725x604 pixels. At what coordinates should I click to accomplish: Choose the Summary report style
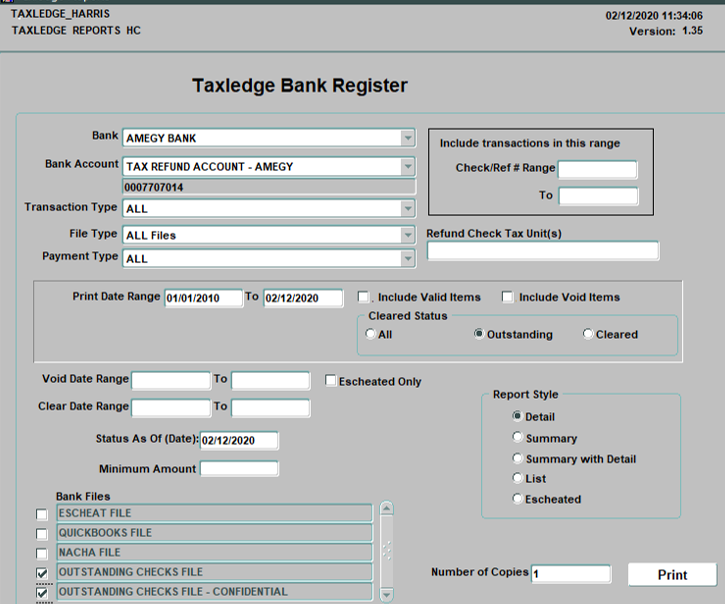tap(517, 438)
